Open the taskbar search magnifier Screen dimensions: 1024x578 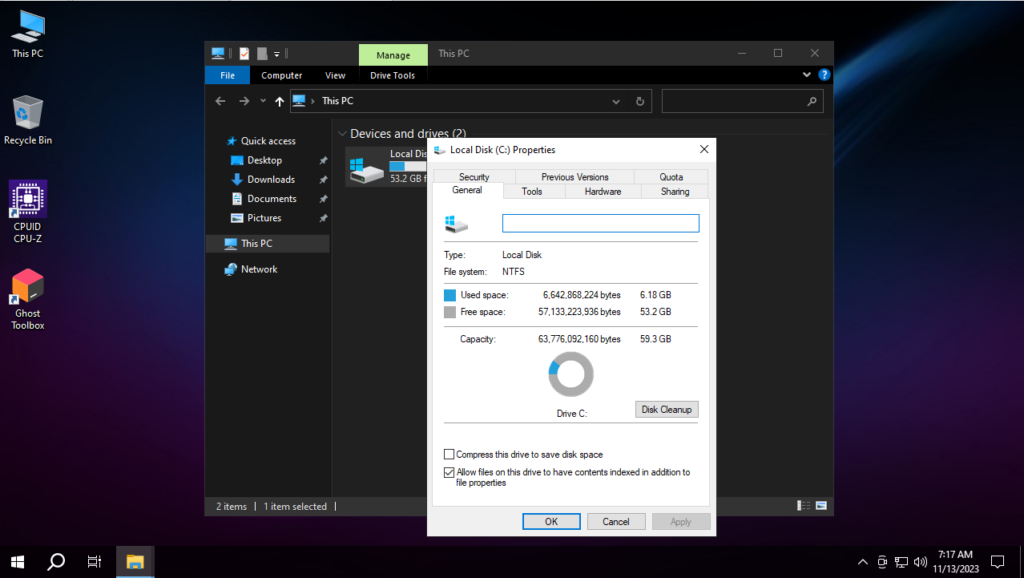[x=57, y=561]
